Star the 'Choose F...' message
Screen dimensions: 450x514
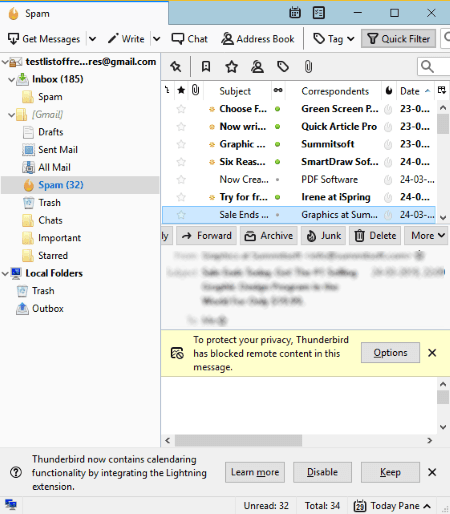pyautogui.click(x=181, y=109)
